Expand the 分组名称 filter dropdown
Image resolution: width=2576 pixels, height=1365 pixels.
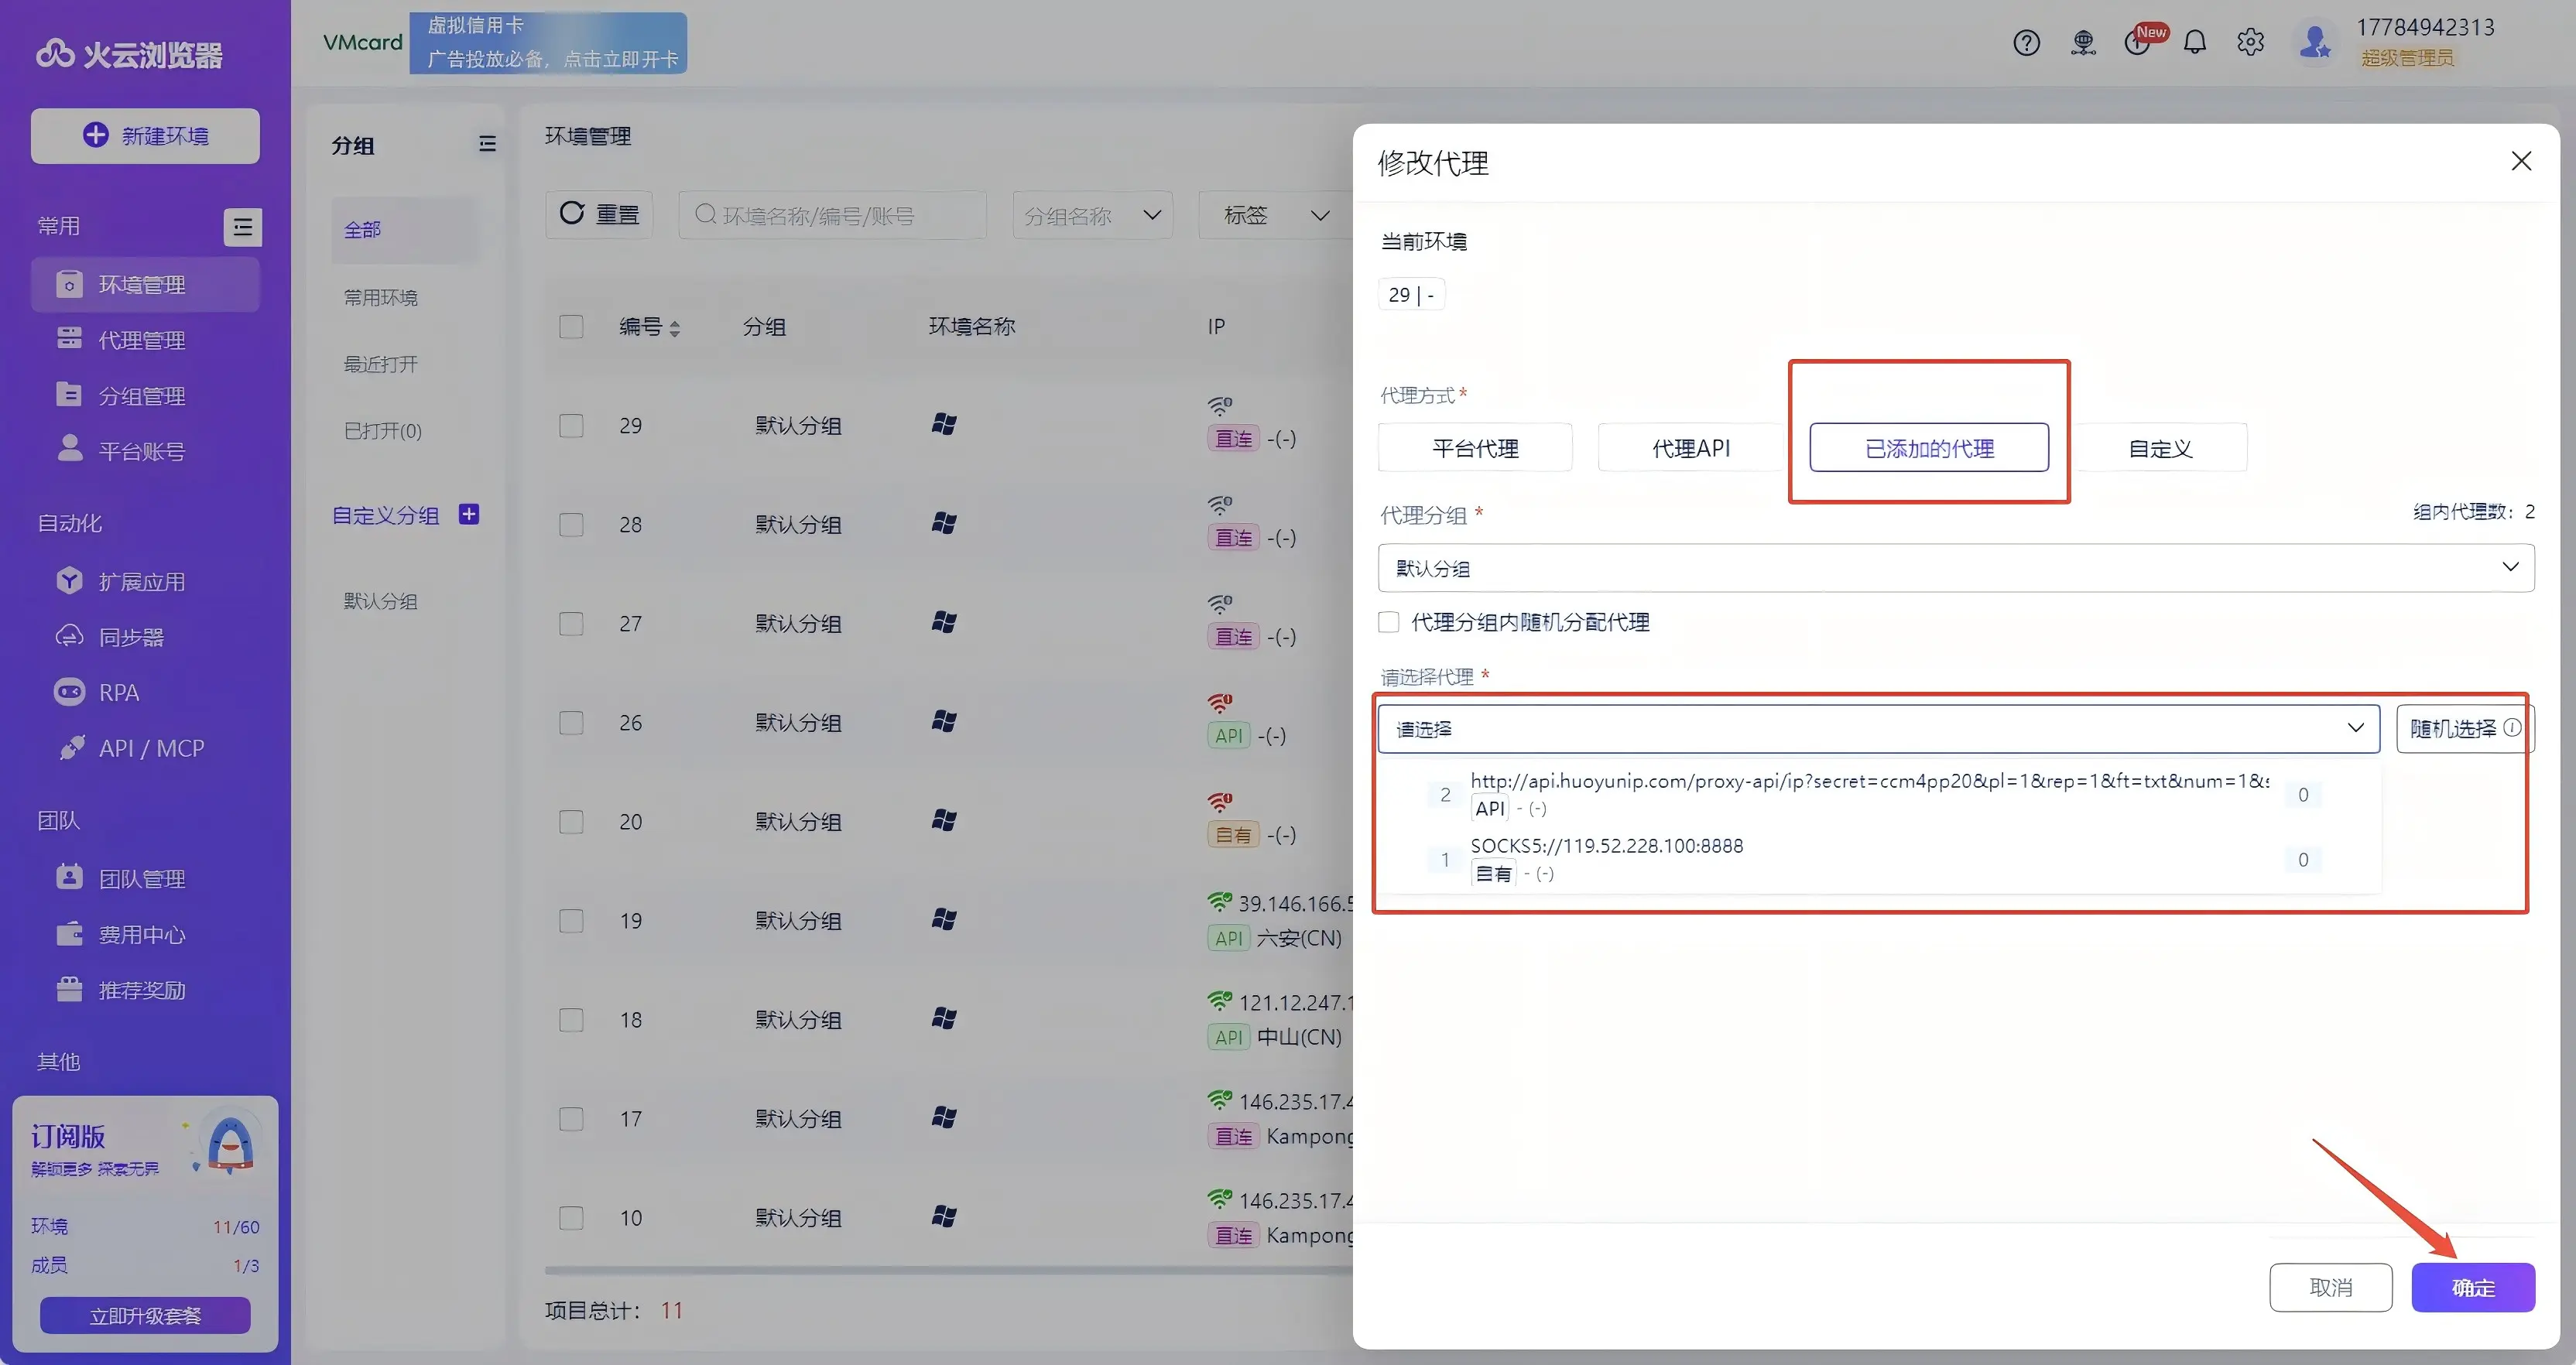(x=1092, y=215)
